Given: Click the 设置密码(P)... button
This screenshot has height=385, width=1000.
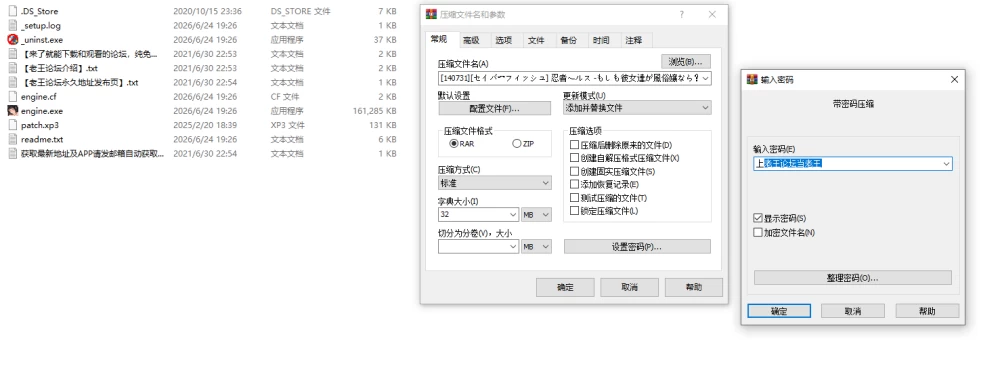Looking at the screenshot, I should click(637, 247).
